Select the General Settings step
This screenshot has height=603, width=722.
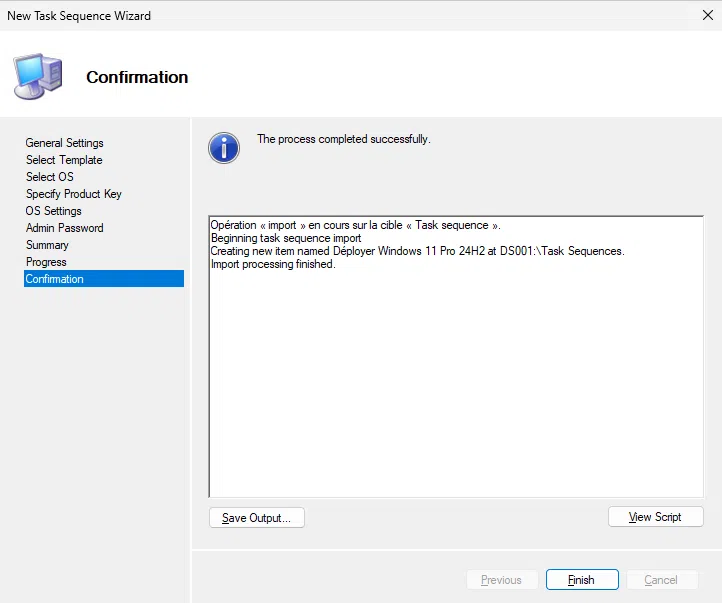(65, 143)
